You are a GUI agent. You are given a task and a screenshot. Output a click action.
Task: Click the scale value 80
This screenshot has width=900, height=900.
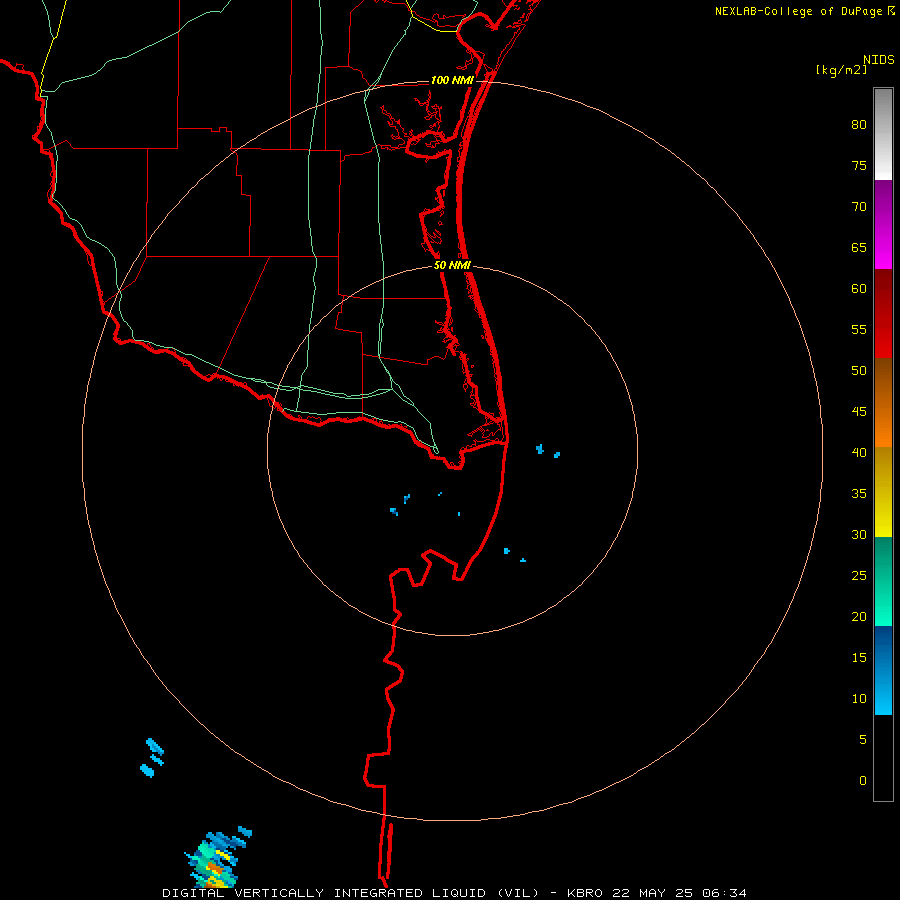pos(859,125)
